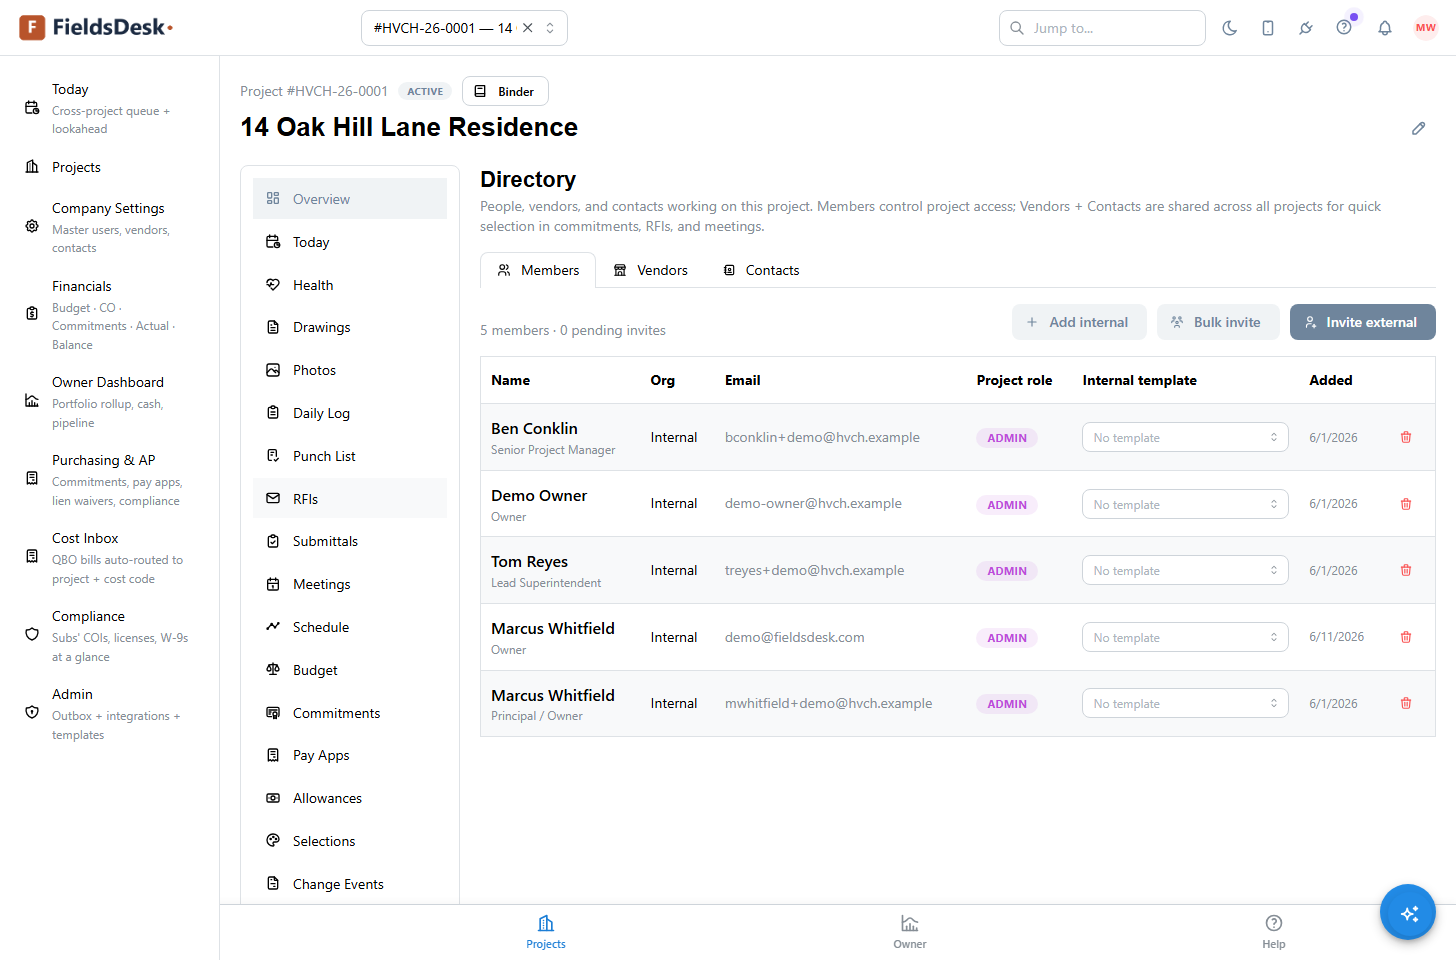Open Overview in project menu
The height and width of the screenshot is (960, 1456).
pyautogui.click(x=350, y=199)
